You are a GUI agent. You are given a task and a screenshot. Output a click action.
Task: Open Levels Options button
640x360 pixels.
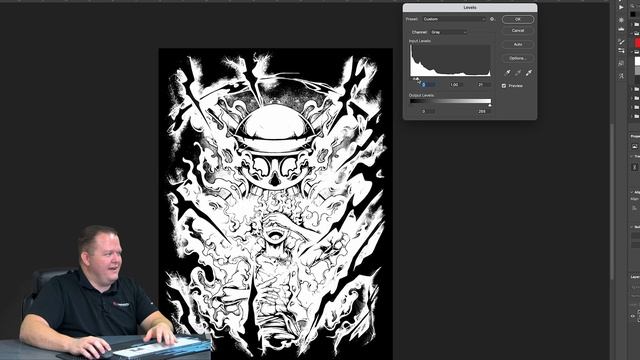pos(518,58)
